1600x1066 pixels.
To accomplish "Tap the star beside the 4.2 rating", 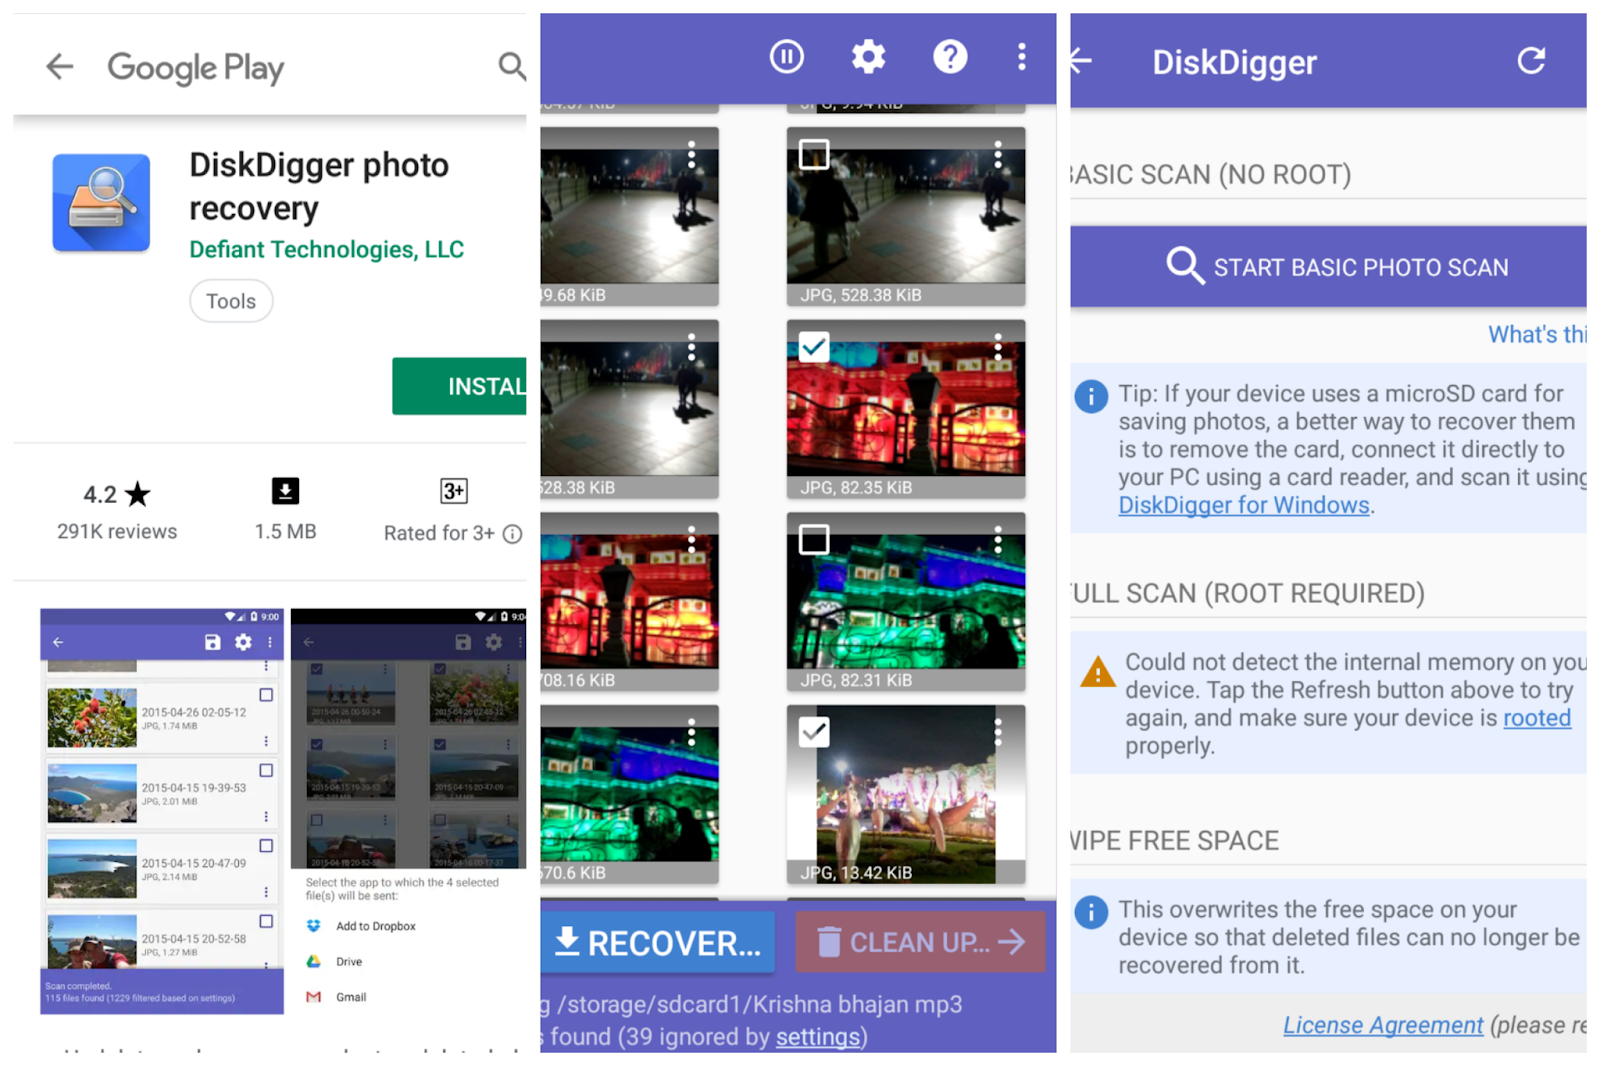I will coord(138,494).
